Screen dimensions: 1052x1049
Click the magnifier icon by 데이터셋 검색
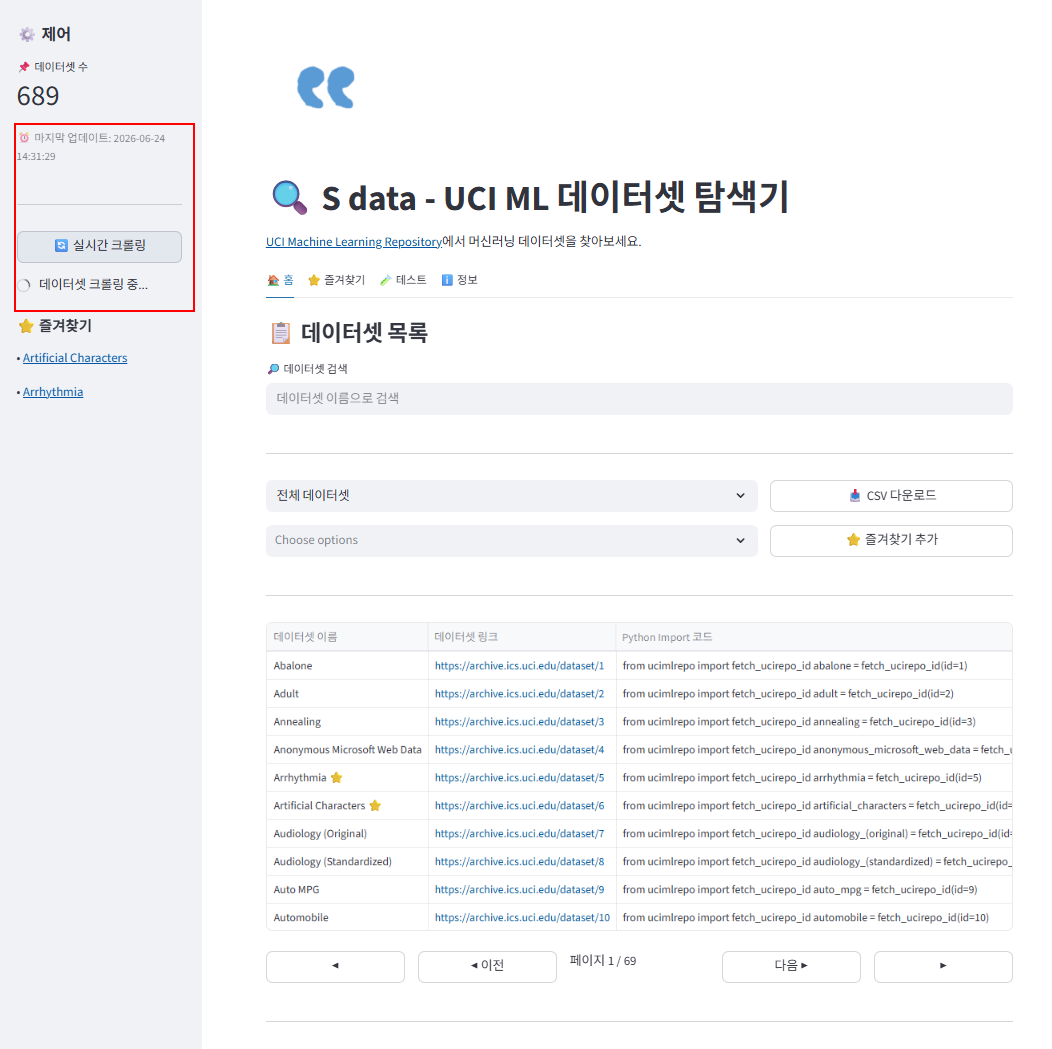(273, 369)
